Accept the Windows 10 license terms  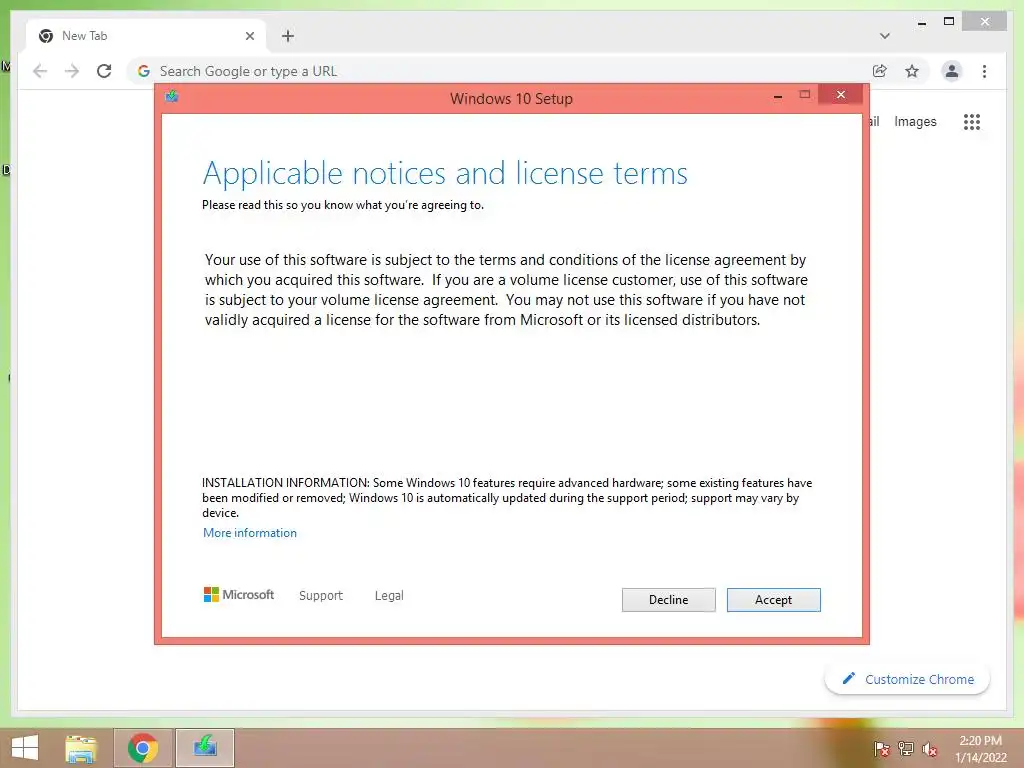(x=773, y=600)
